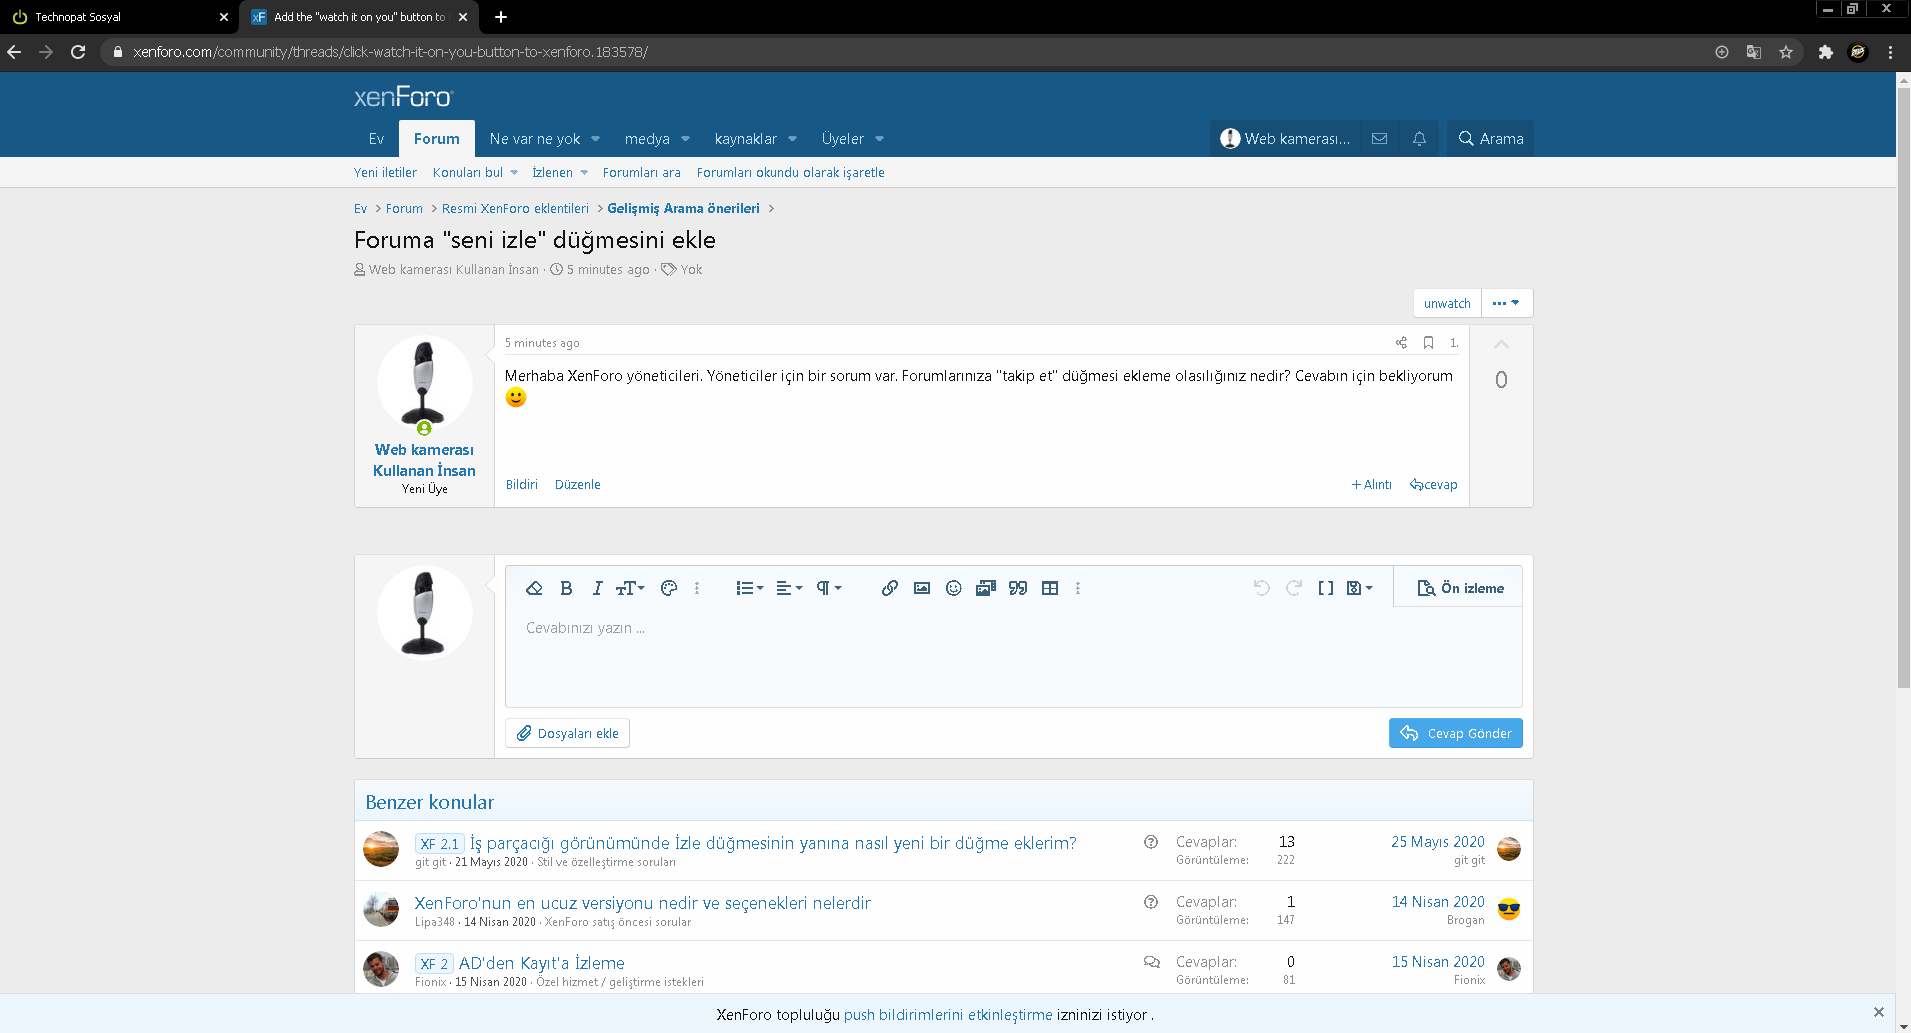Click the Bildiri report link
The width and height of the screenshot is (1911, 1033).
[x=522, y=485]
